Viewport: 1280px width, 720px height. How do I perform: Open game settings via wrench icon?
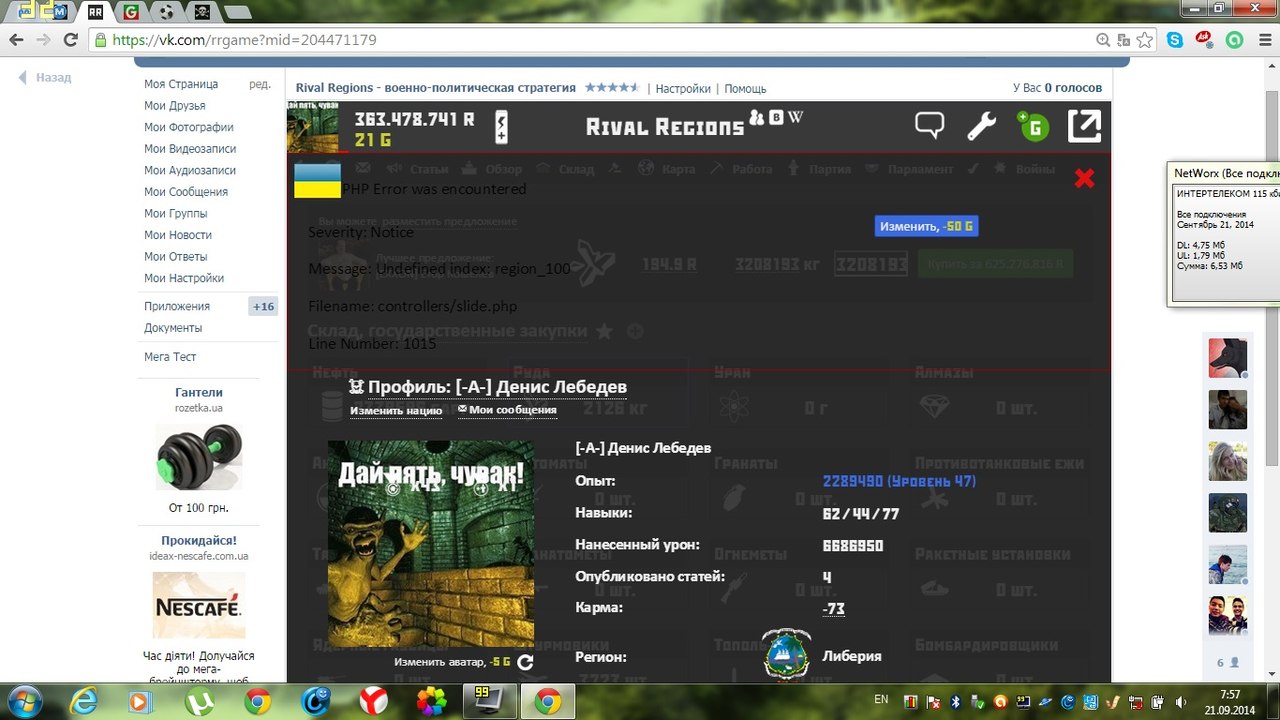[x=981, y=126]
